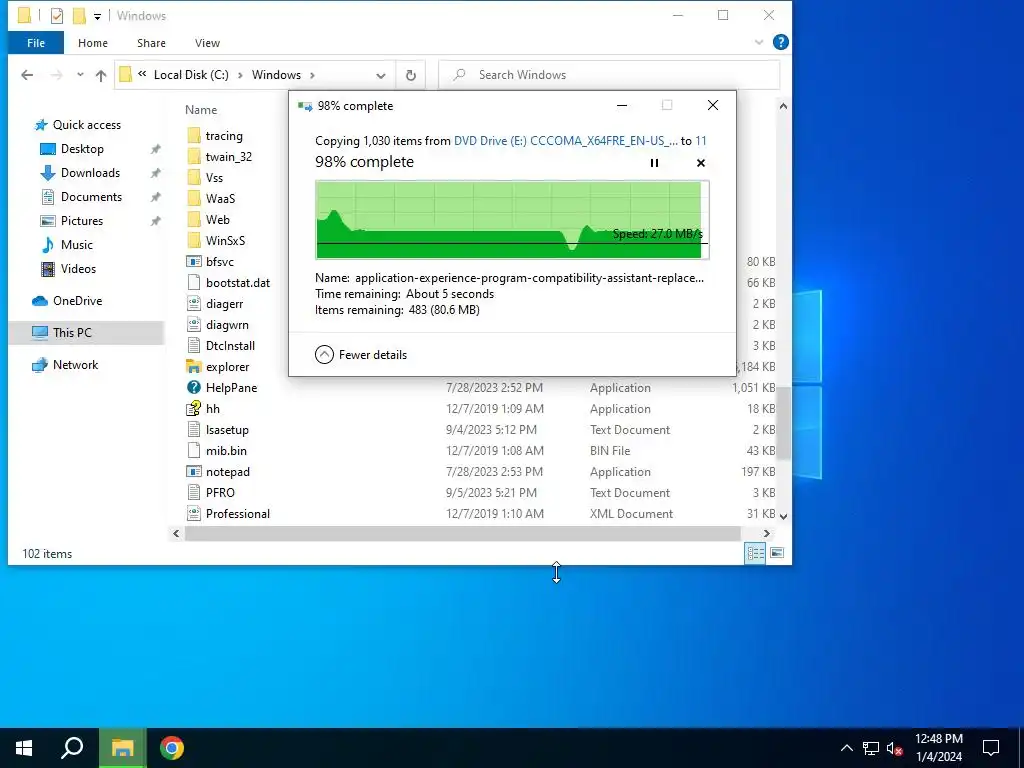Sort files by the Name column header
1024x768 pixels.
200,110
